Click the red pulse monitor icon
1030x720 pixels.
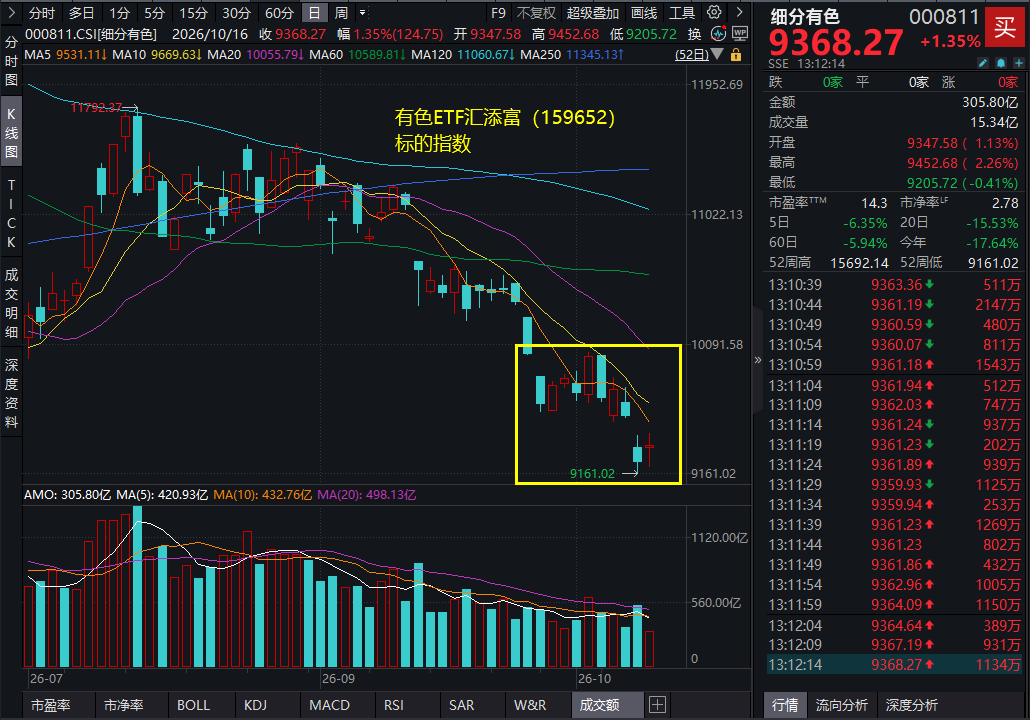[719, 34]
